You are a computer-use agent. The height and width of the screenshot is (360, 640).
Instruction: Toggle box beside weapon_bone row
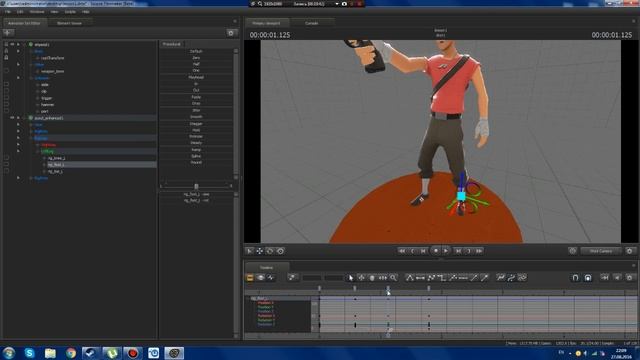(6, 71)
